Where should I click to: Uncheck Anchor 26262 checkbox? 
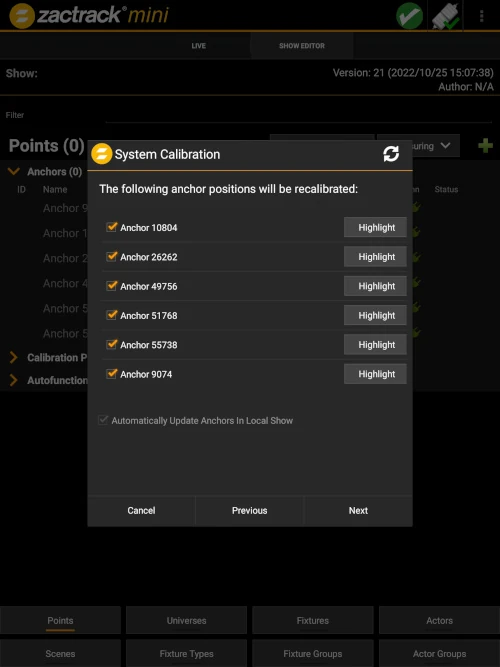pyautogui.click(x=111, y=256)
